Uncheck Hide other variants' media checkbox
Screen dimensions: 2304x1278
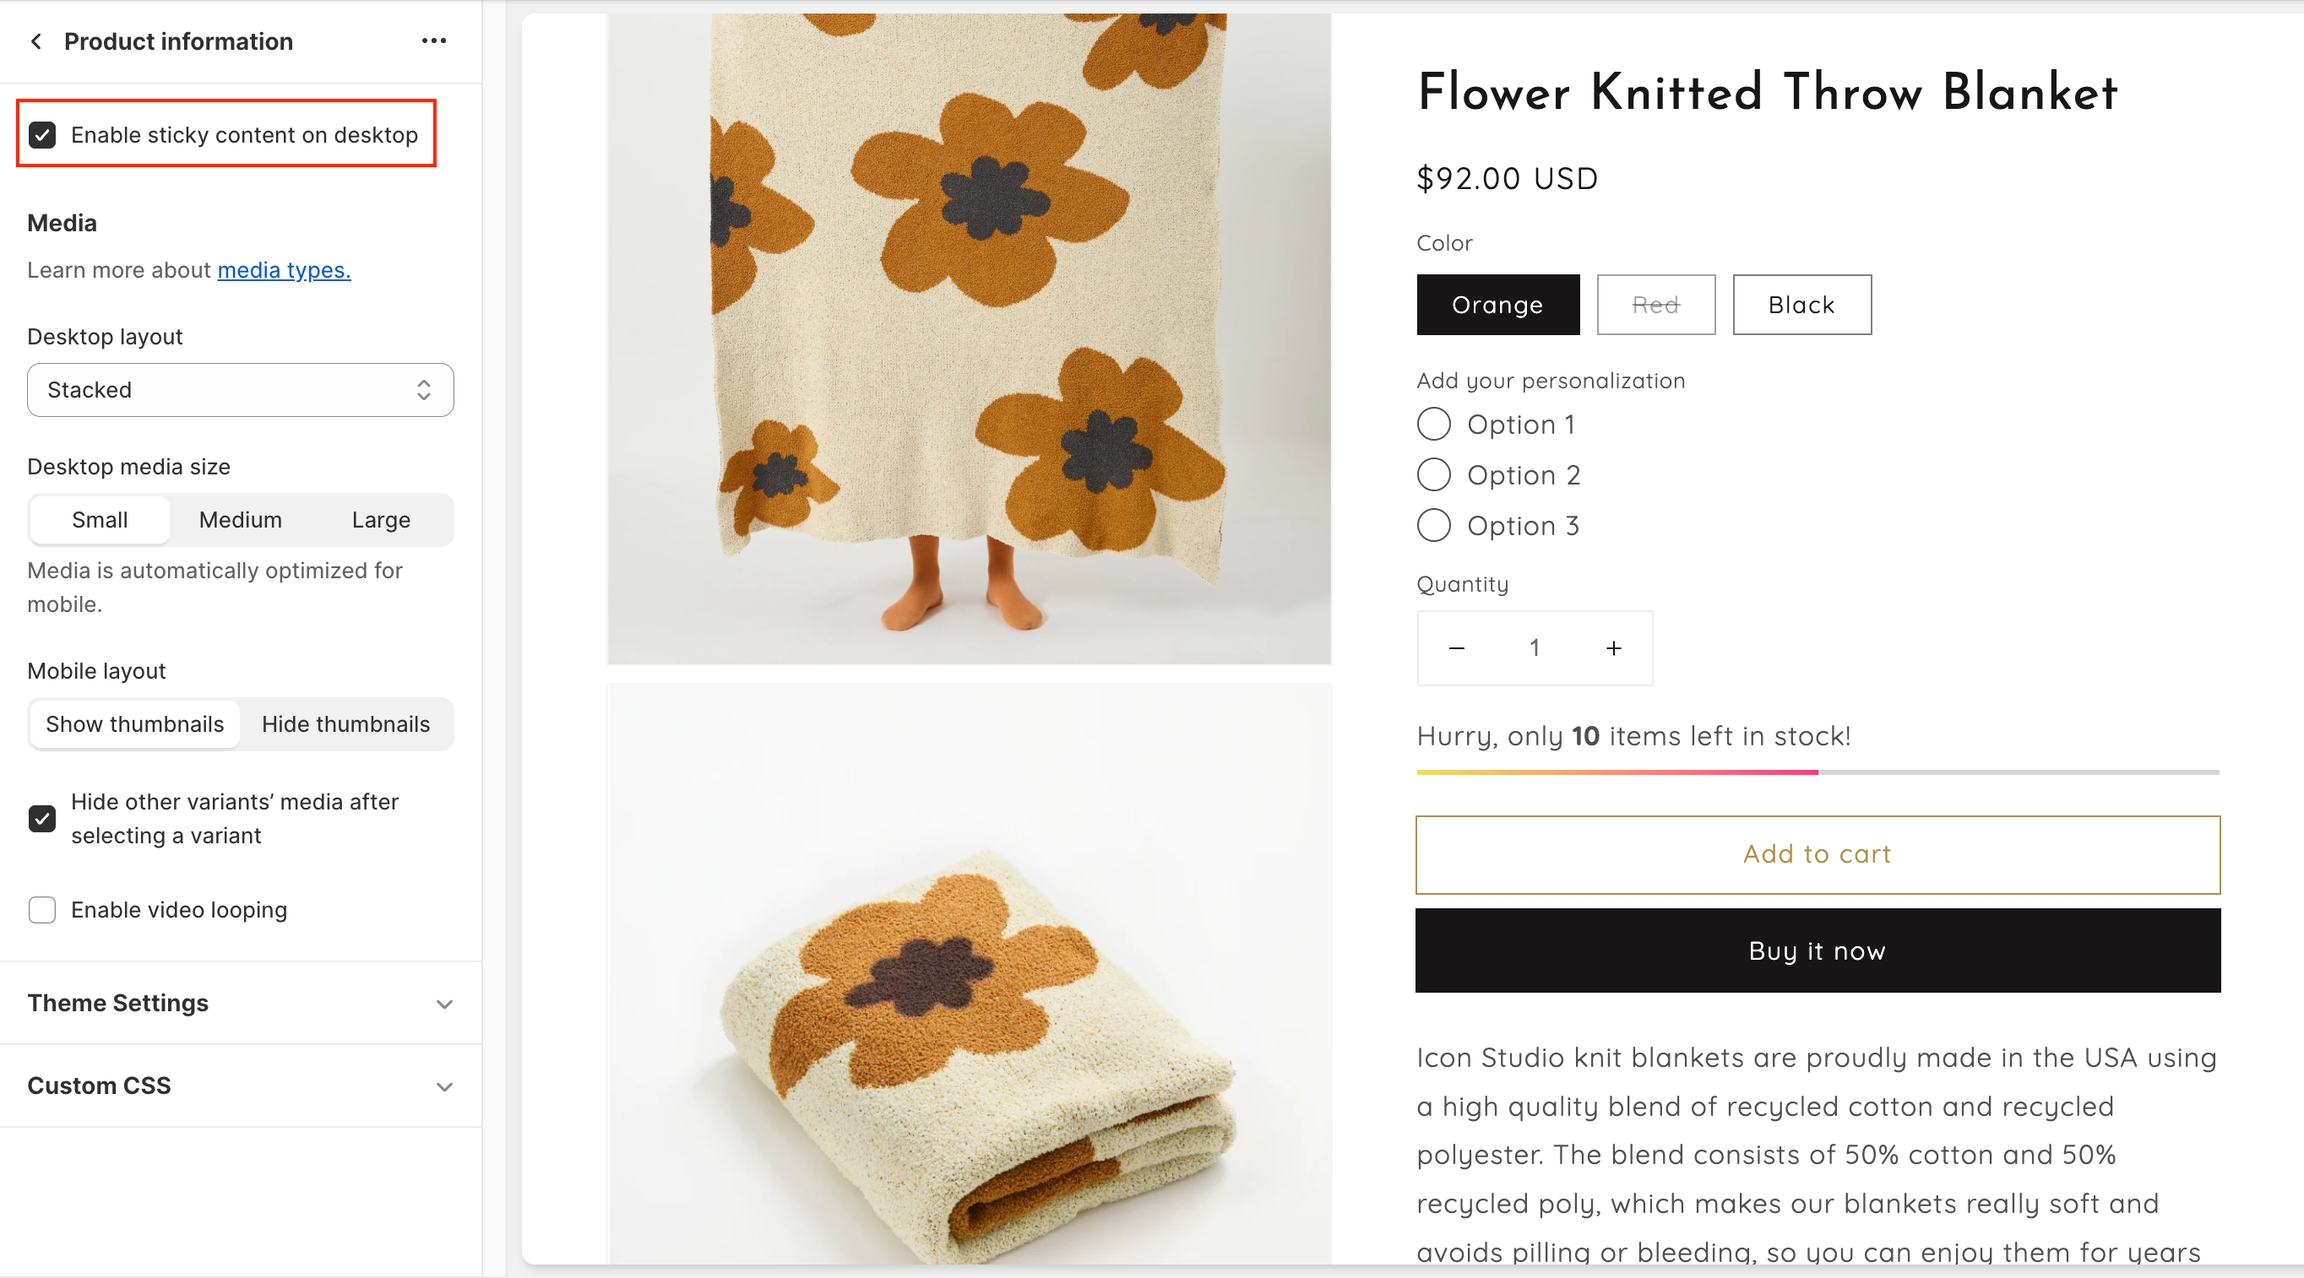tap(42, 819)
